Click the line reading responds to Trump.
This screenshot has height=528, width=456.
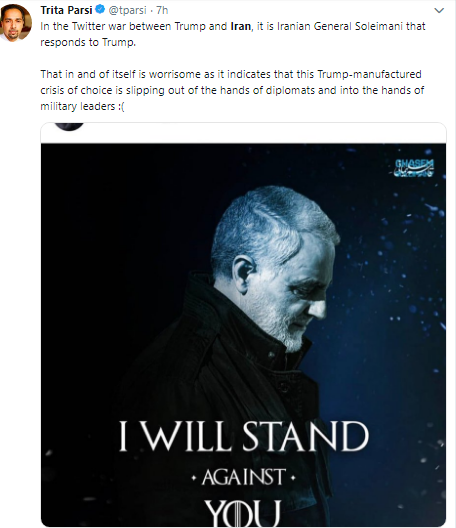click(x=88, y=42)
